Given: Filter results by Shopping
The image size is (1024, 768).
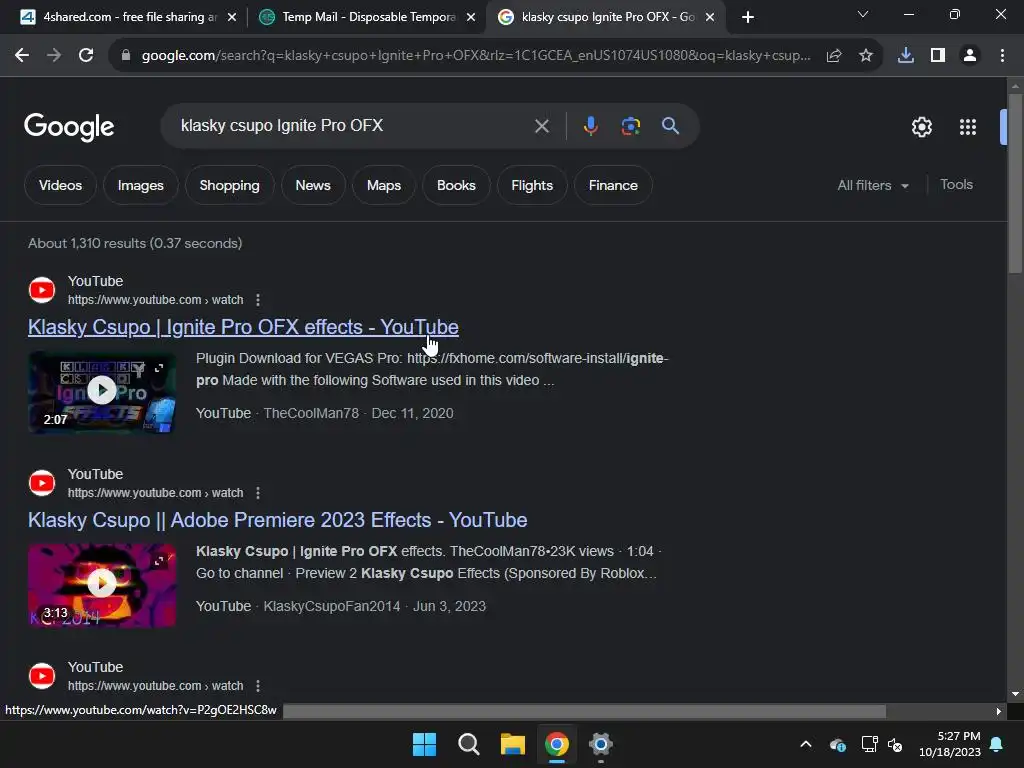Looking at the screenshot, I should tap(229, 185).
